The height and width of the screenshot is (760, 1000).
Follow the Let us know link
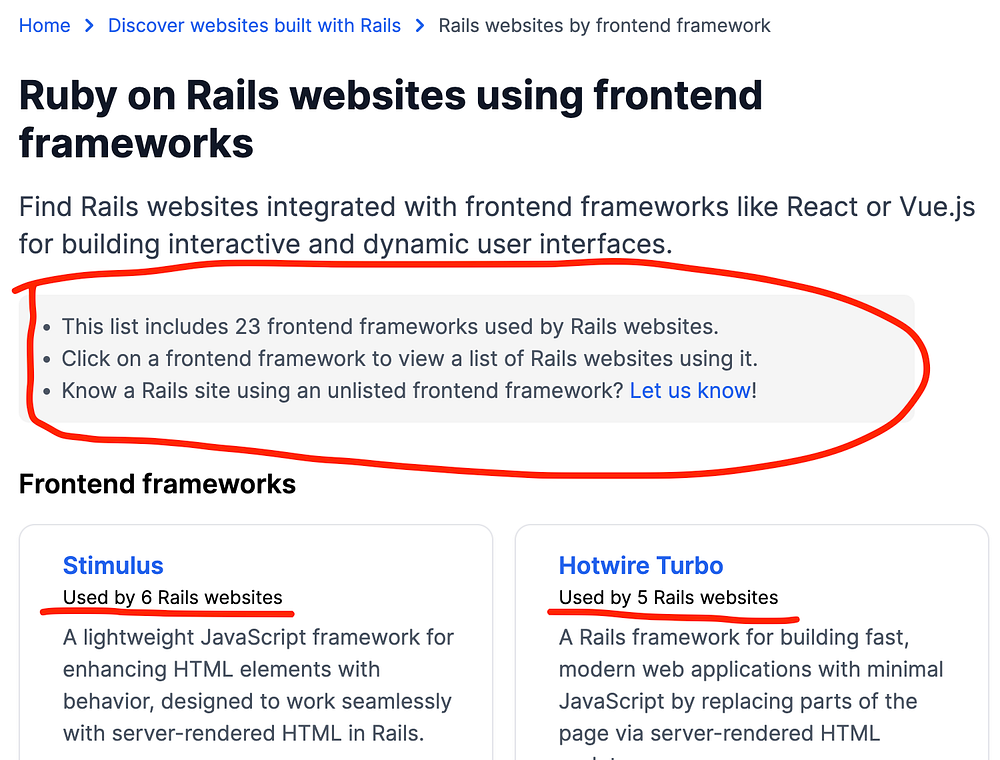pos(690,390)
